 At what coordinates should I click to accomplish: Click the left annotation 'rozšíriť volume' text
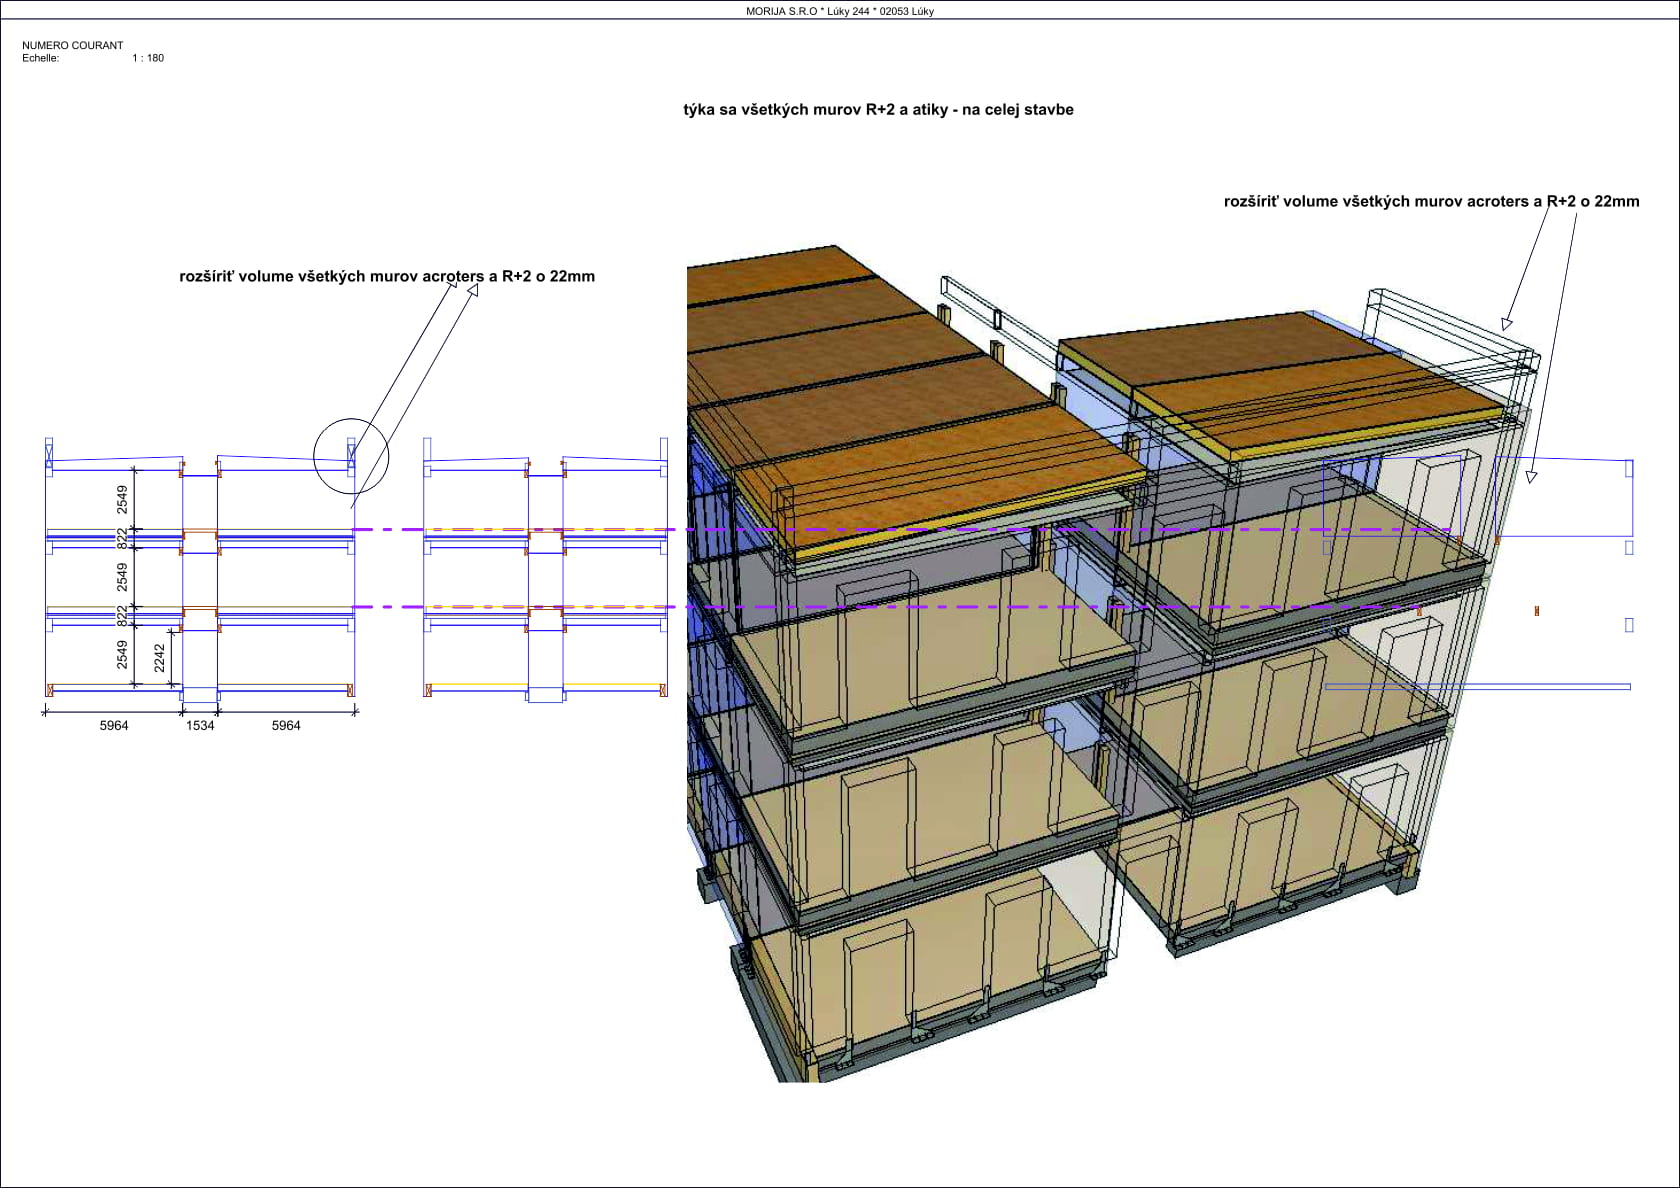point(387,276)
